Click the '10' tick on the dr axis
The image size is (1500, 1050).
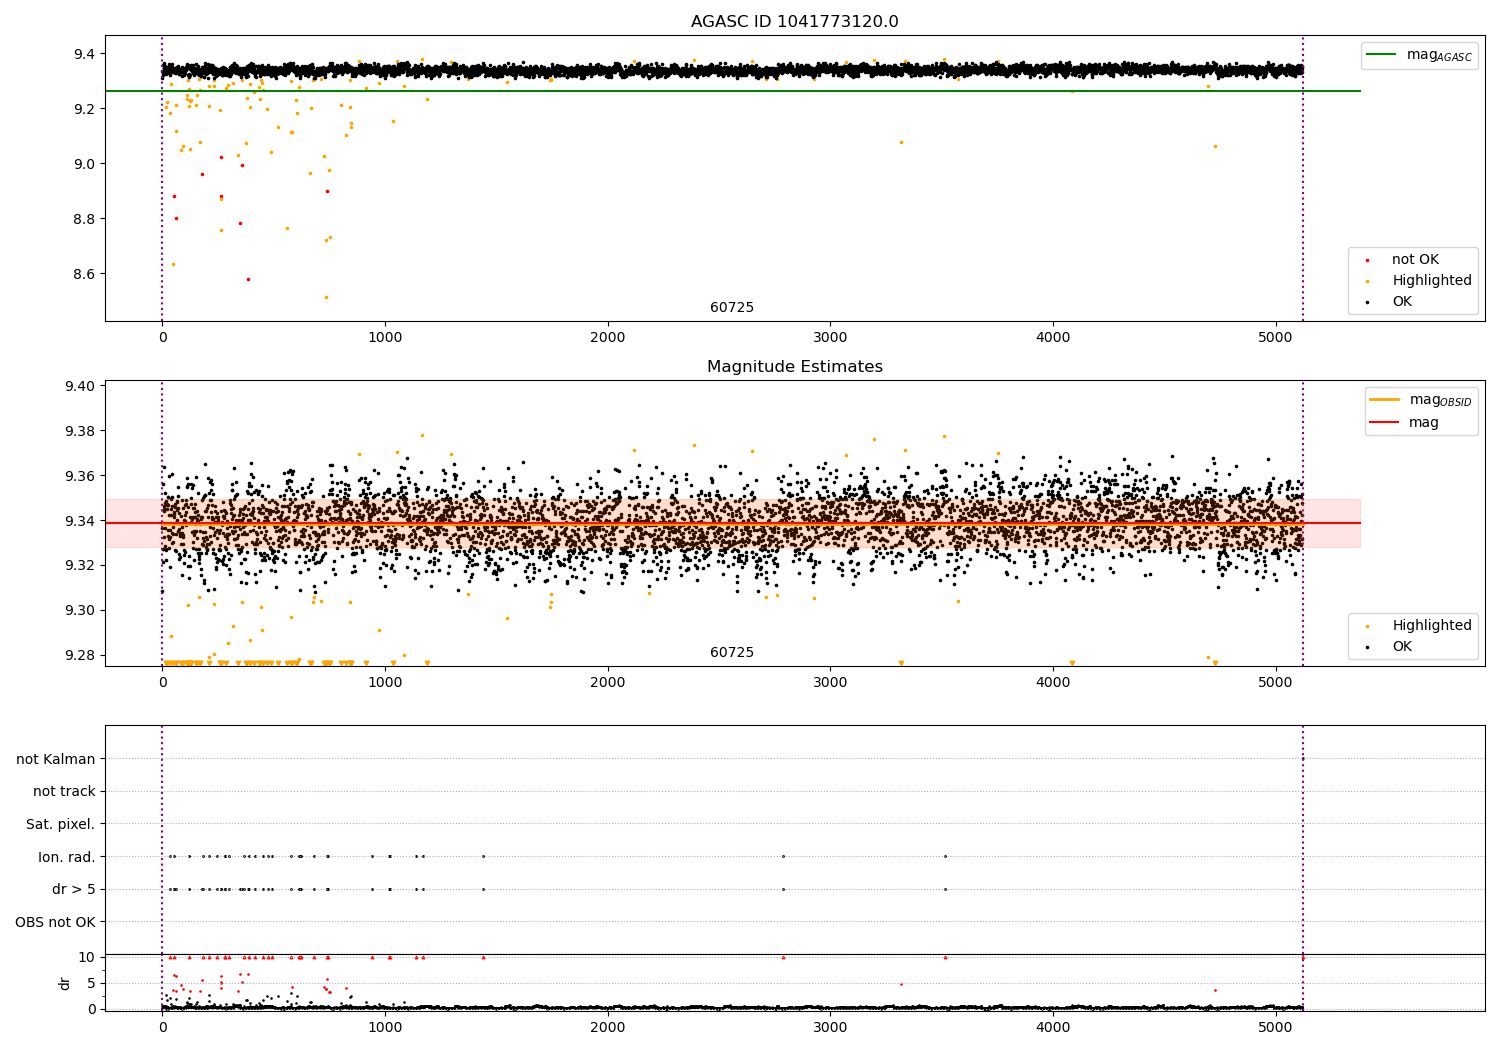pos(87,958)
